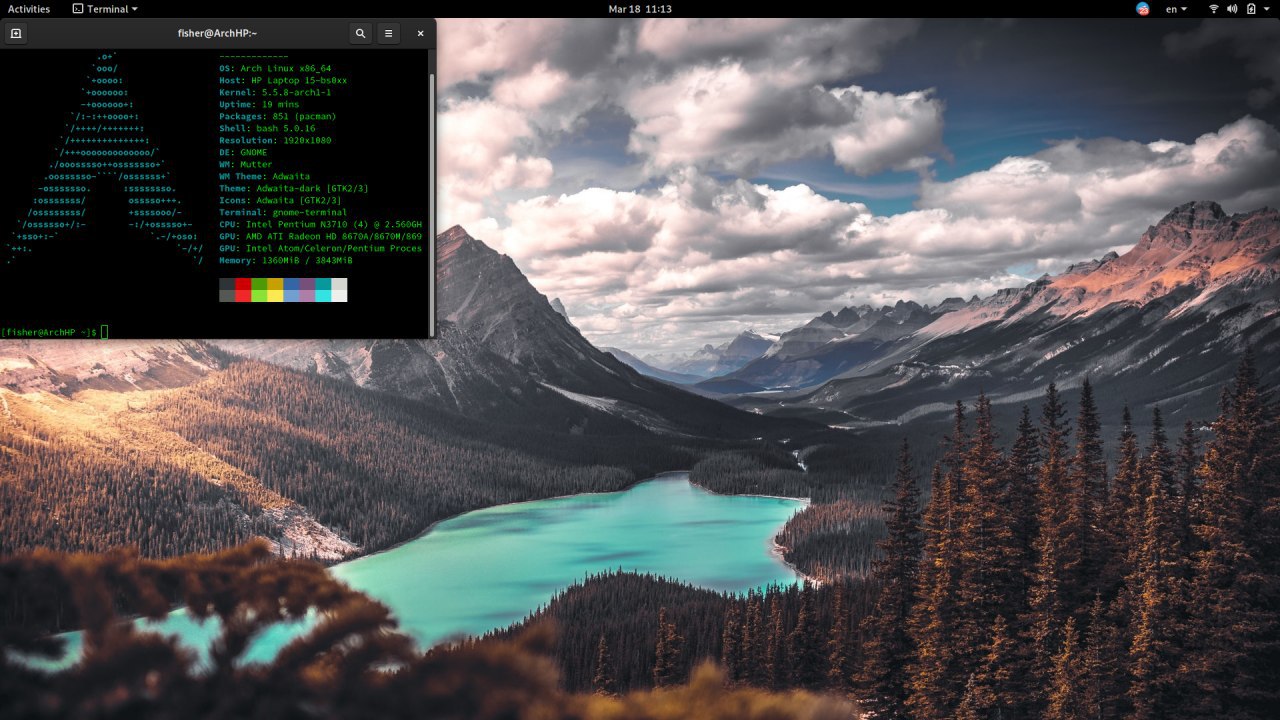Open a new terminal tab
The height and width of the screenshot is (720, 1280).
click(x=15, y=33)
